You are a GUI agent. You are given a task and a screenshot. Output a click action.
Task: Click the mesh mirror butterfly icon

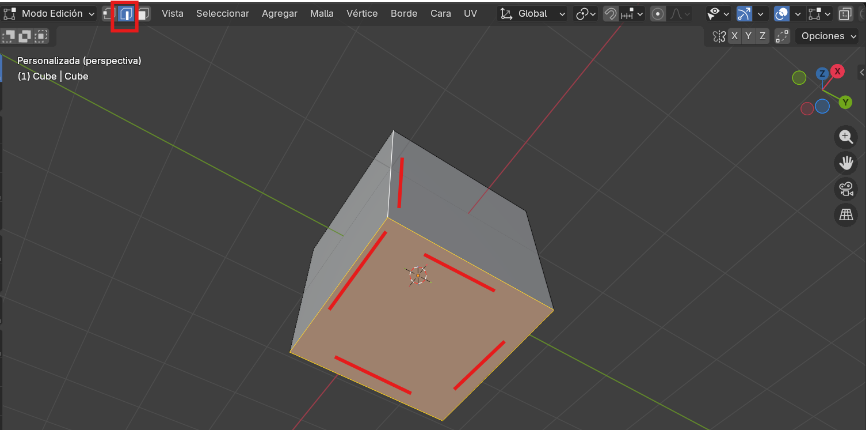click(x=719, y=36)
